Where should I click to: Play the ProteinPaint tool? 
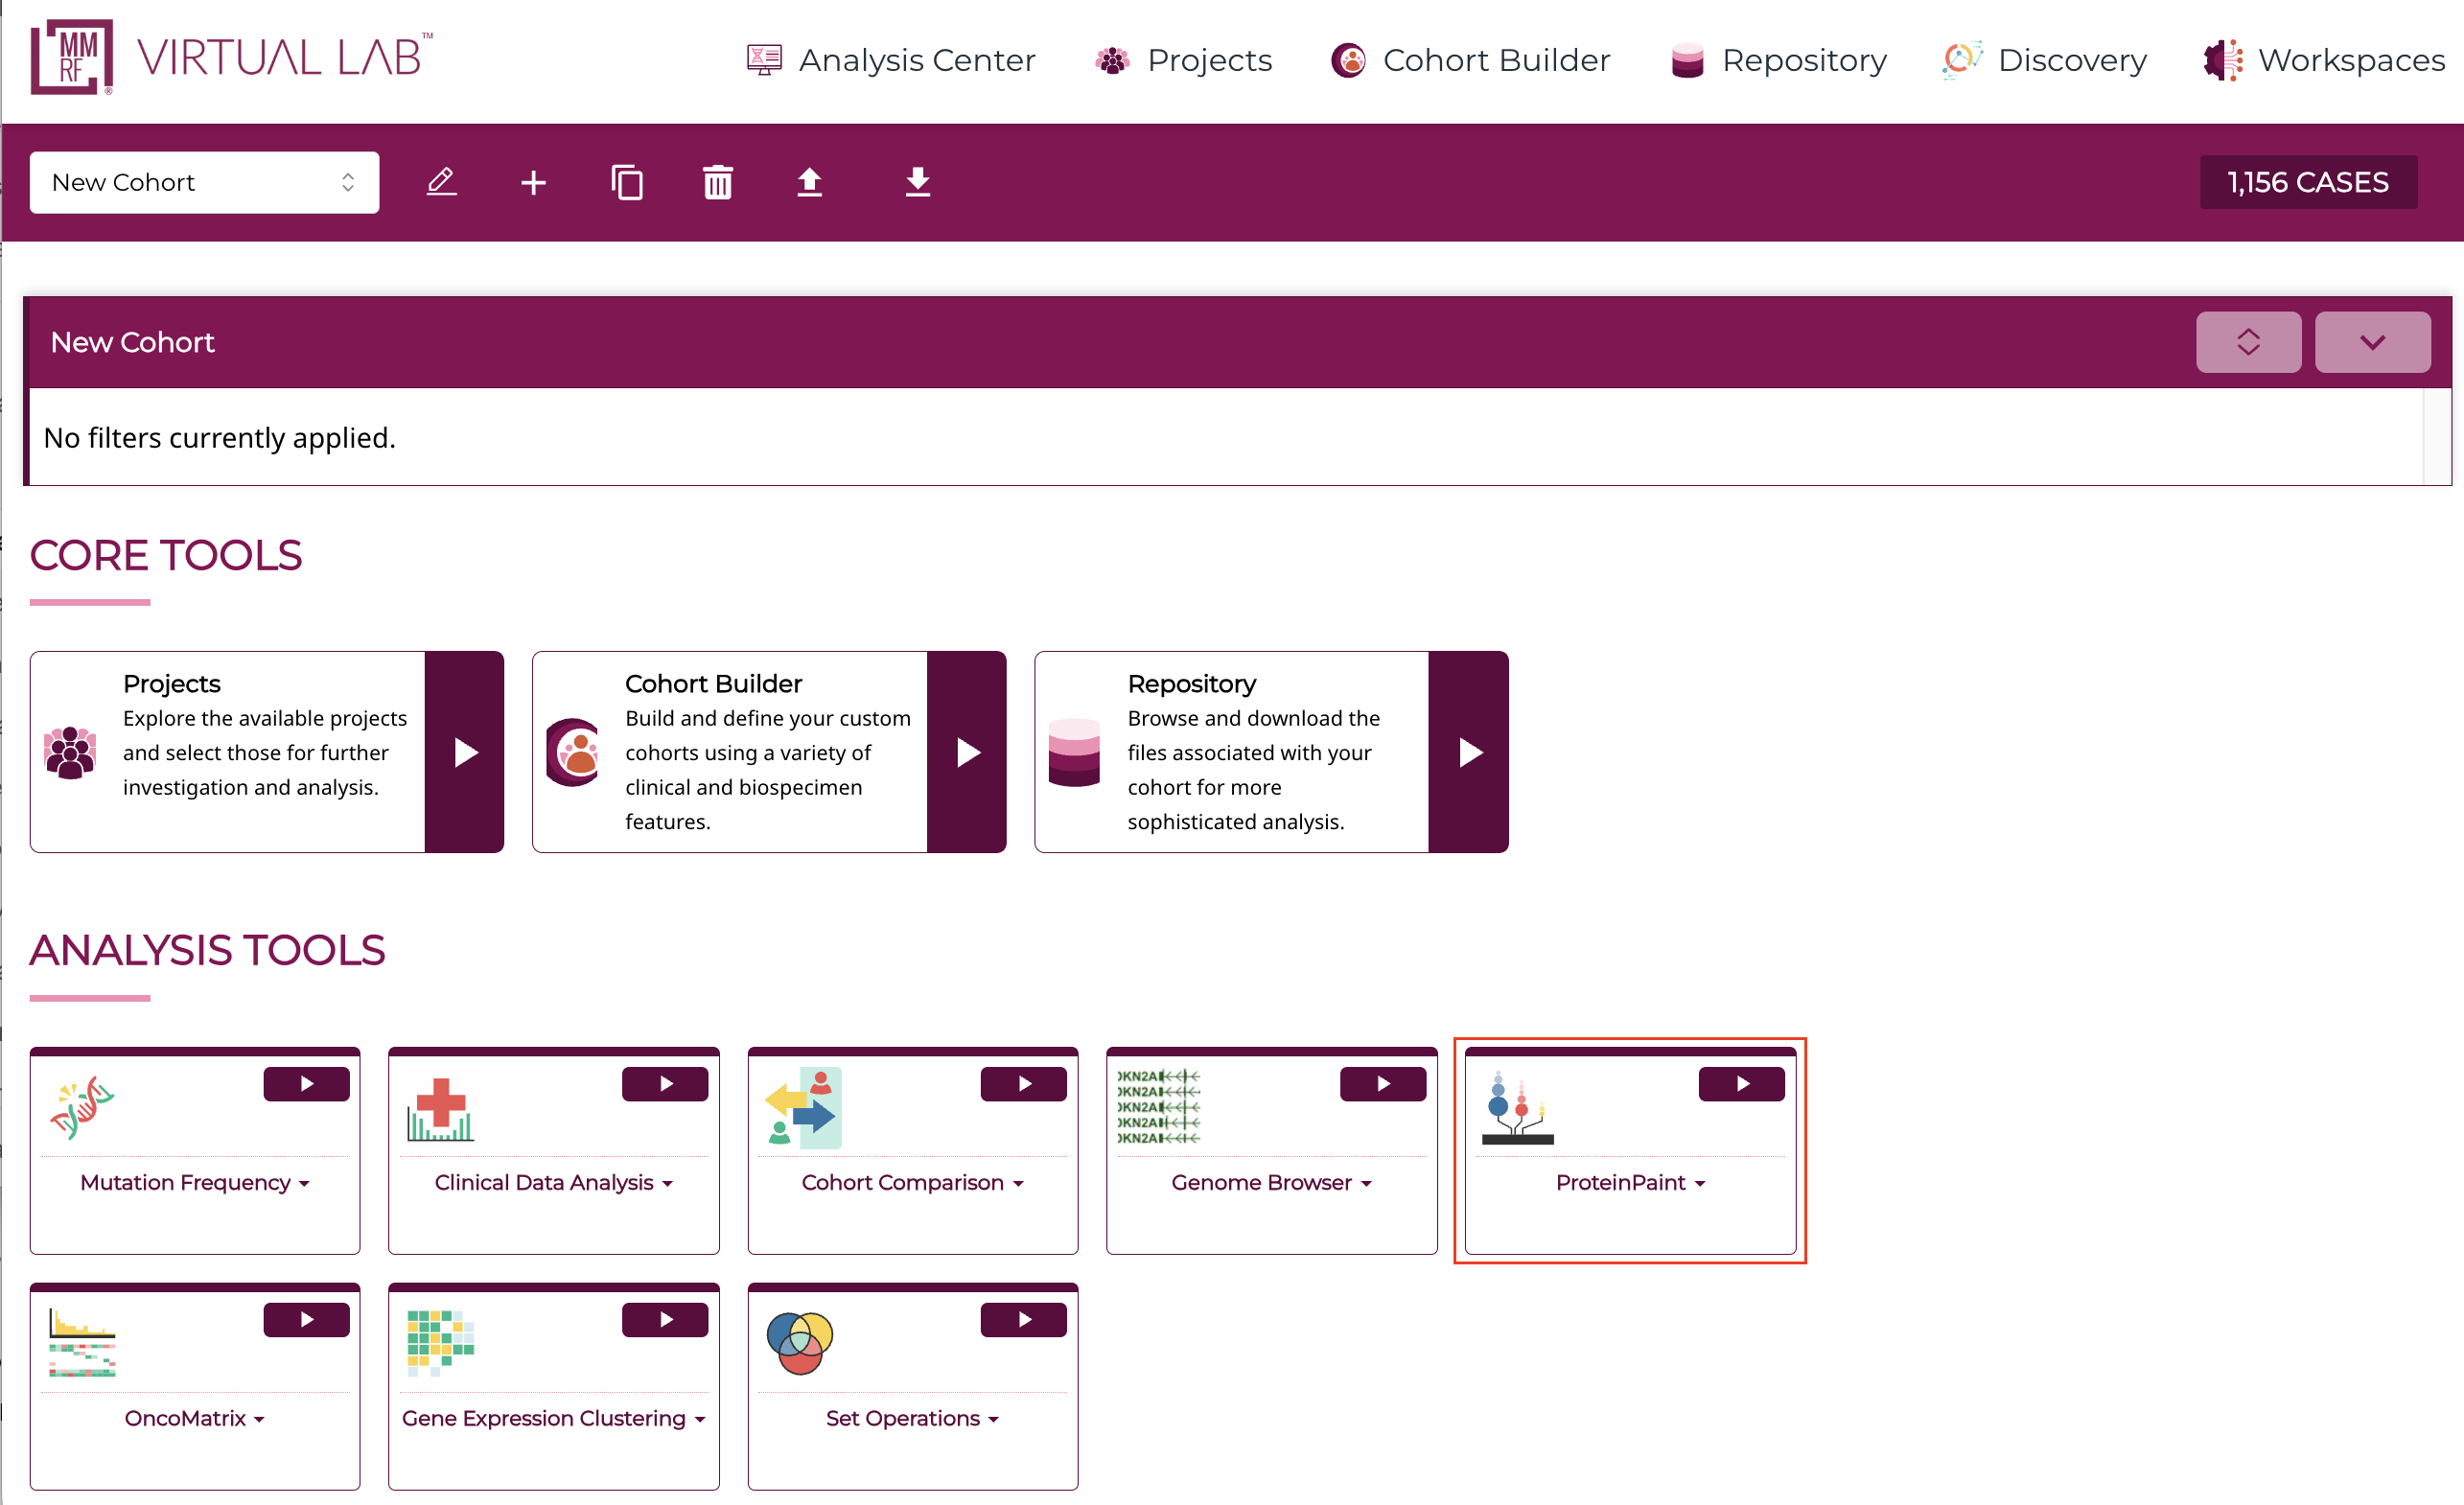(x=1742, y=1084)
